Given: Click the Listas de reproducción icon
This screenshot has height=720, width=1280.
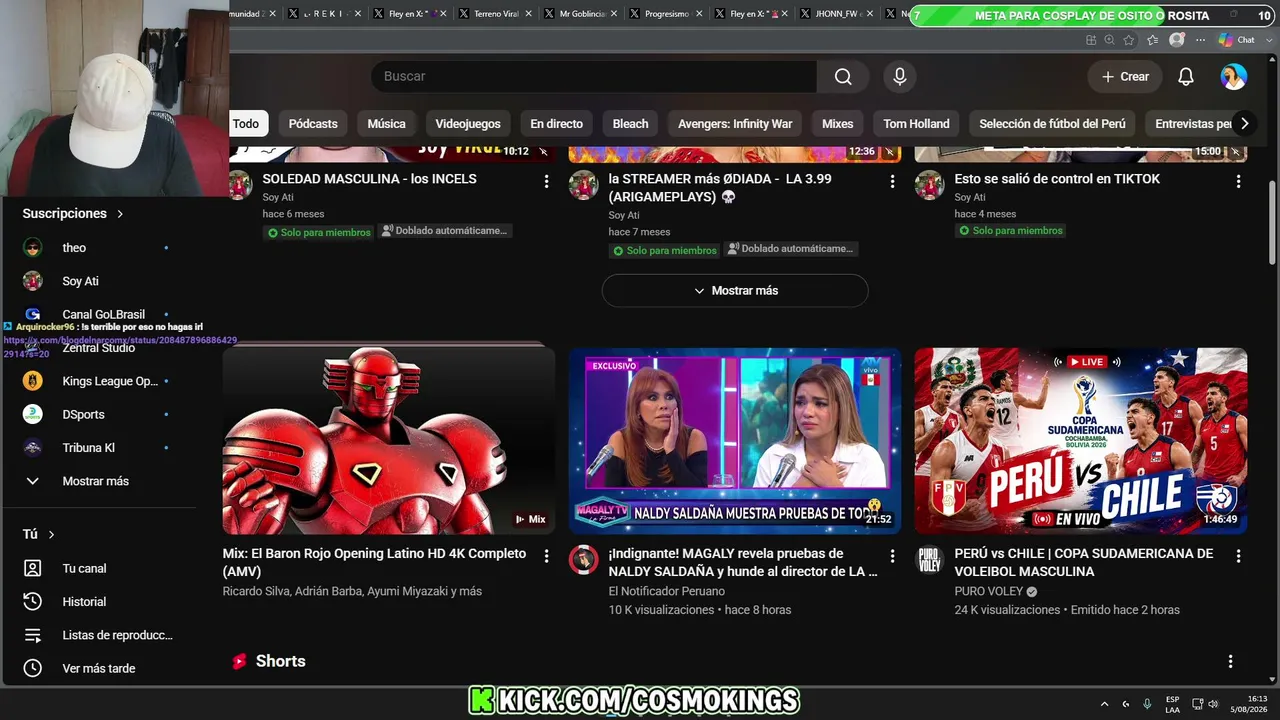Looking at the screenshot, I should coord(33,635).
